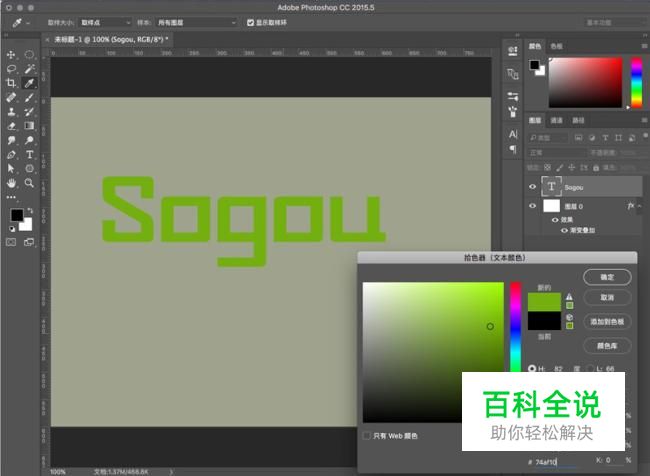
Task: Swap foreground and background colors
Action: click(x=30, y=211)
